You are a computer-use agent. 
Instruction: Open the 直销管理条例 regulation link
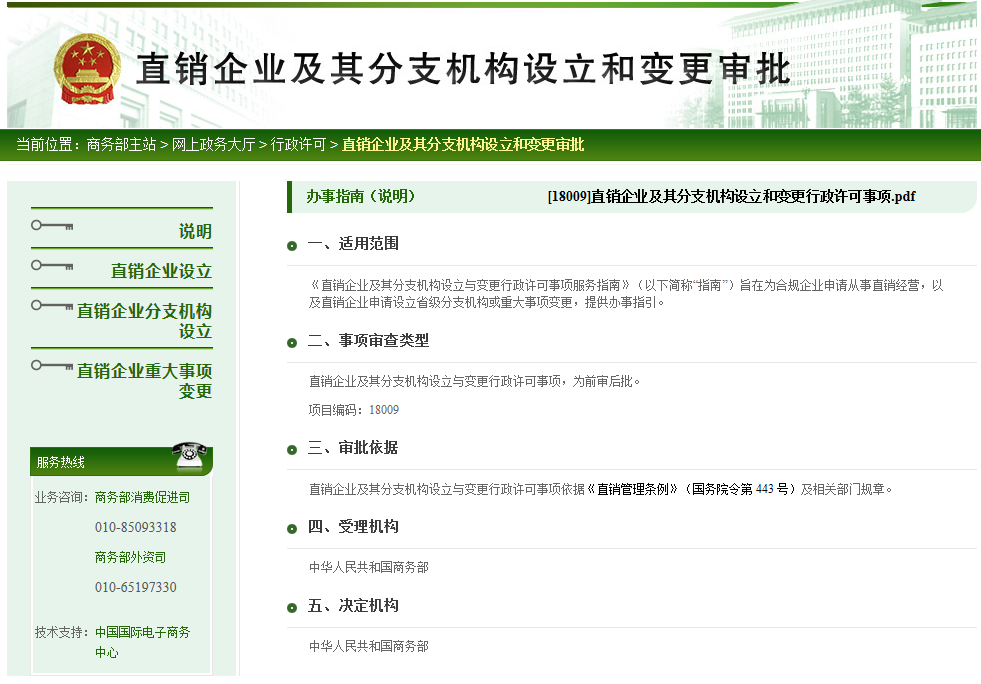(633, 489)
